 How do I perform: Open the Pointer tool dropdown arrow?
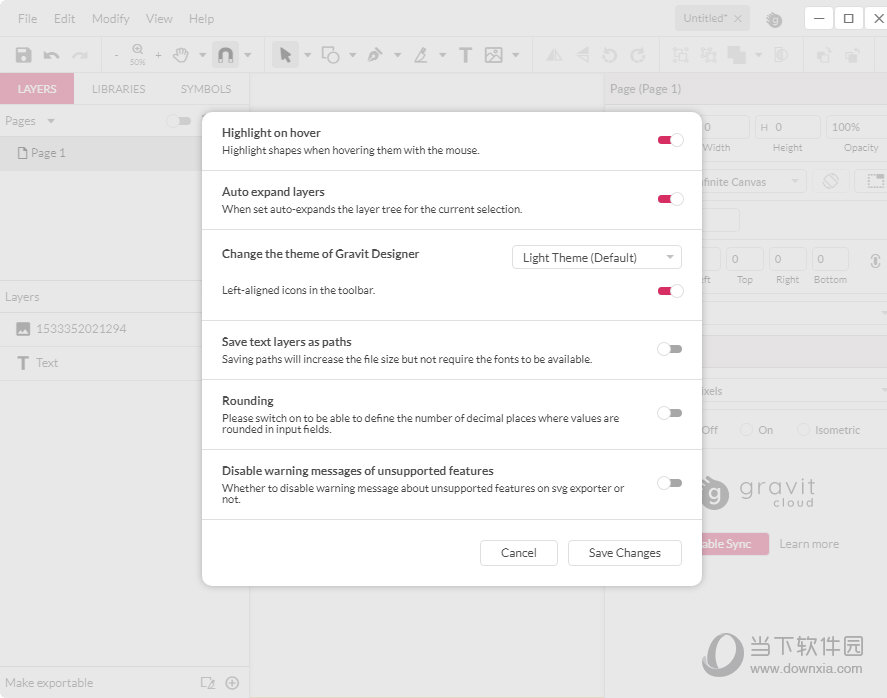pos(308,55)
